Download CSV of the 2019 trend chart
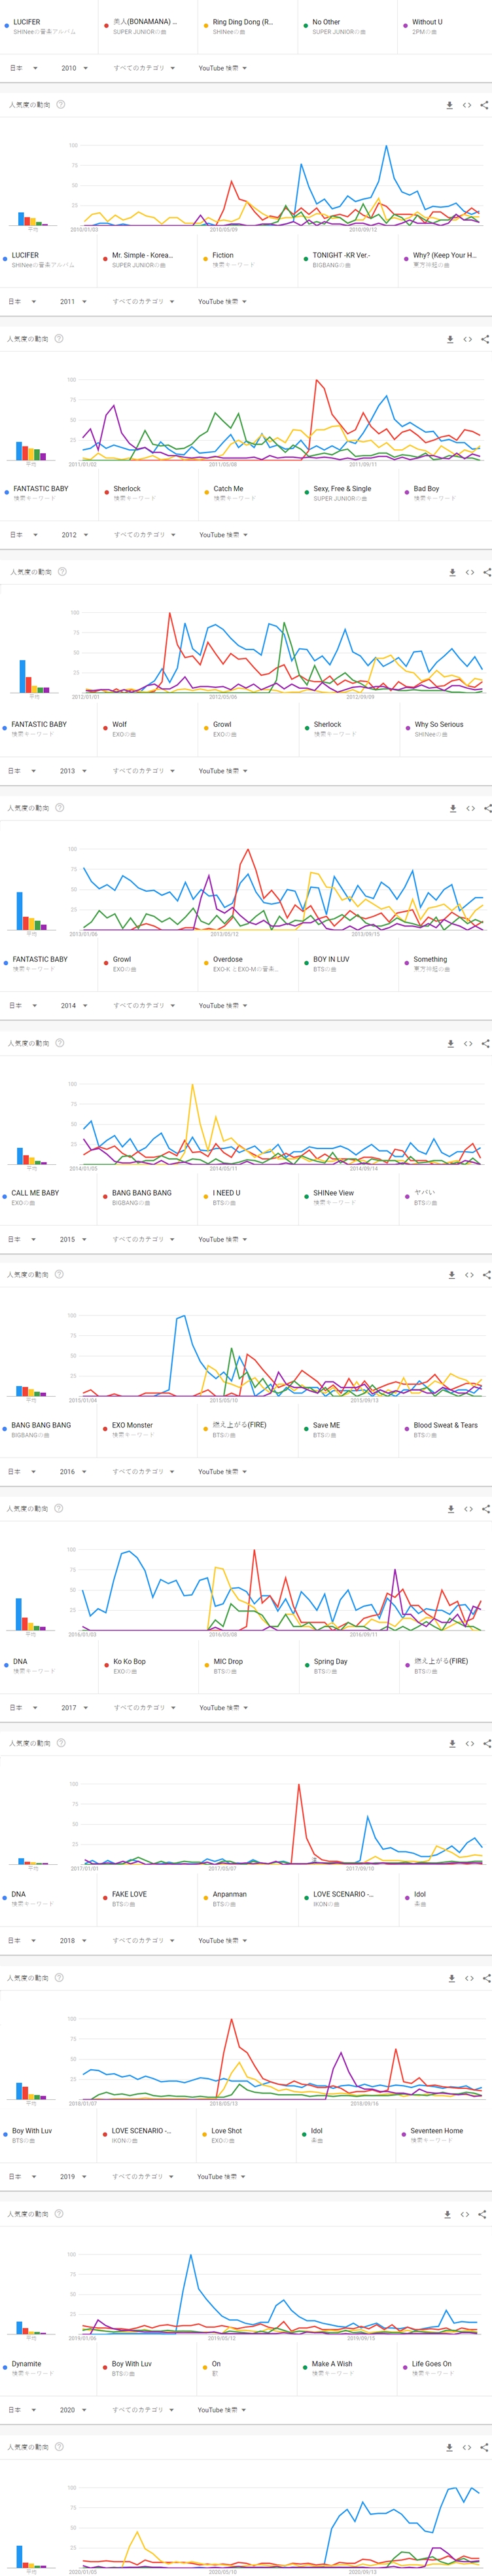Viewport: 492px width, 2576px height. 447,2214
